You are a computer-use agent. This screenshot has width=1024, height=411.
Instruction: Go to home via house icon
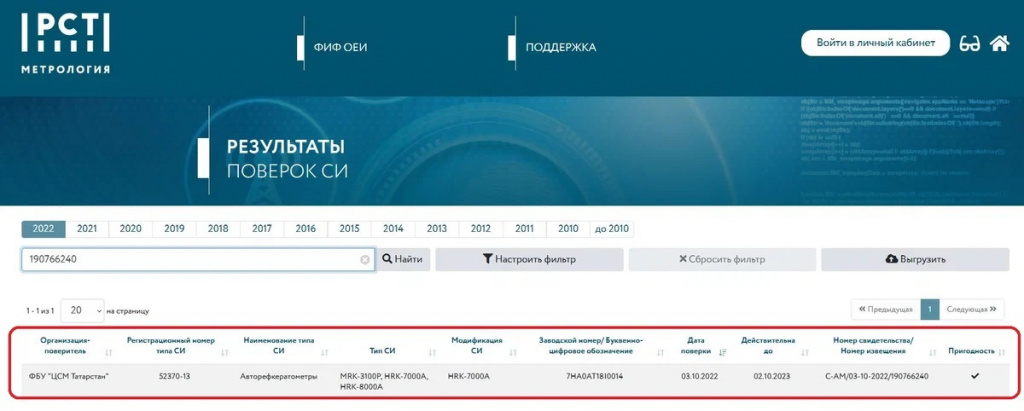pyautogui.click(x=999, y=43)
